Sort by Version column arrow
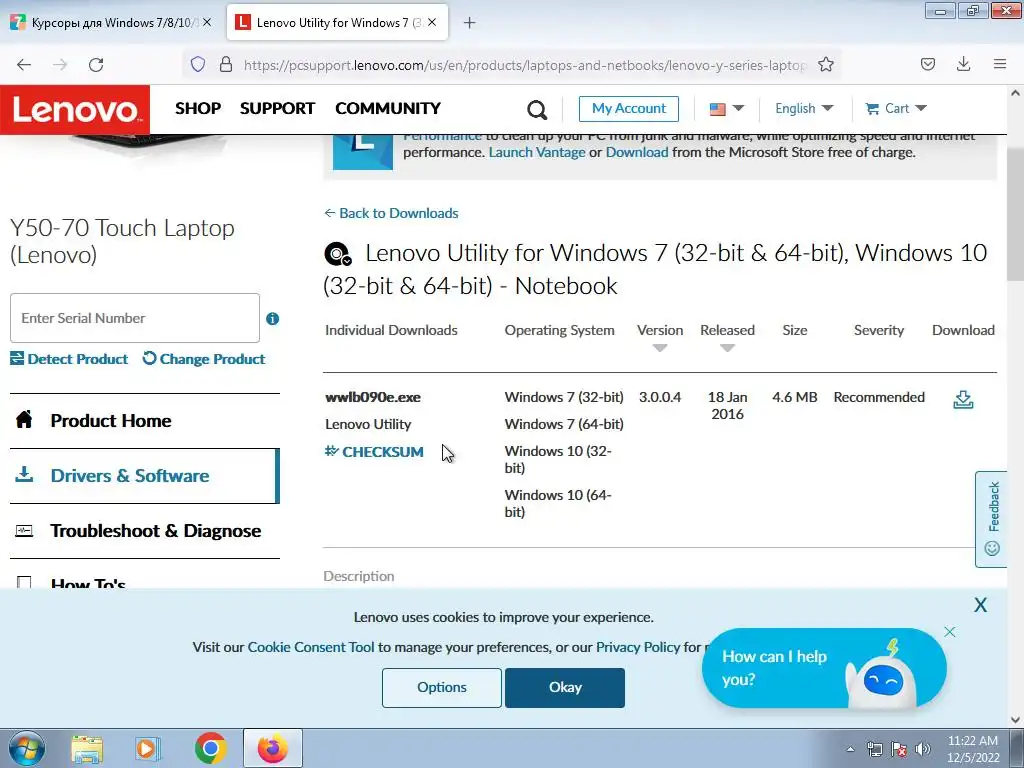 pos(660,348)
